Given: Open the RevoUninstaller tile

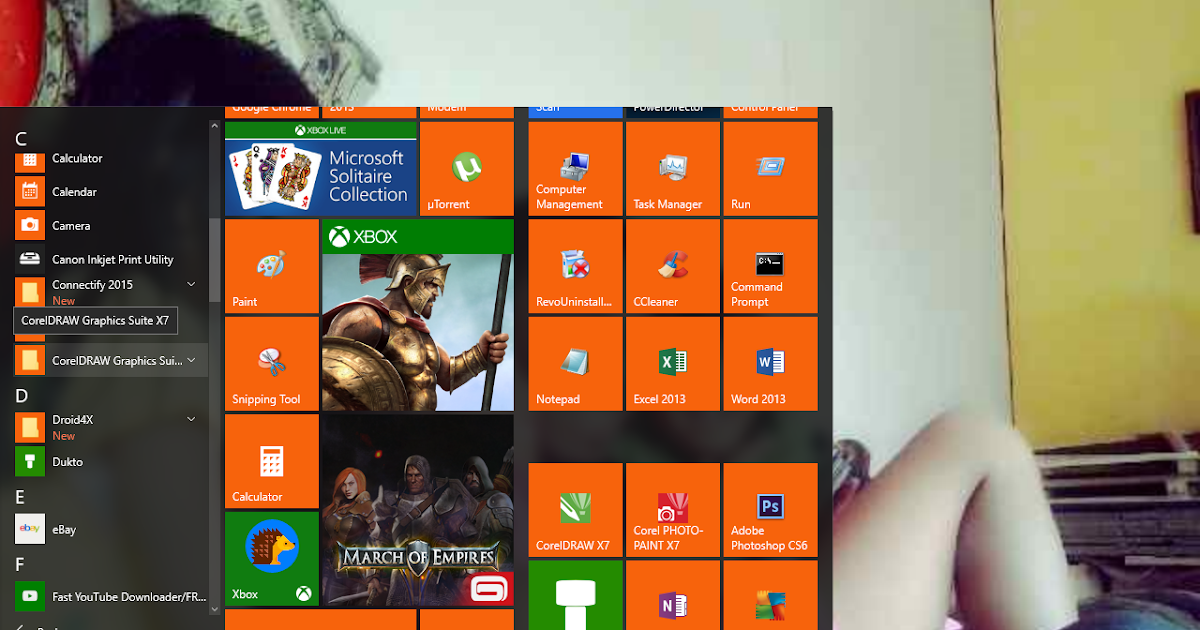Looking at the screenshot, I should (x=575, y=266).
